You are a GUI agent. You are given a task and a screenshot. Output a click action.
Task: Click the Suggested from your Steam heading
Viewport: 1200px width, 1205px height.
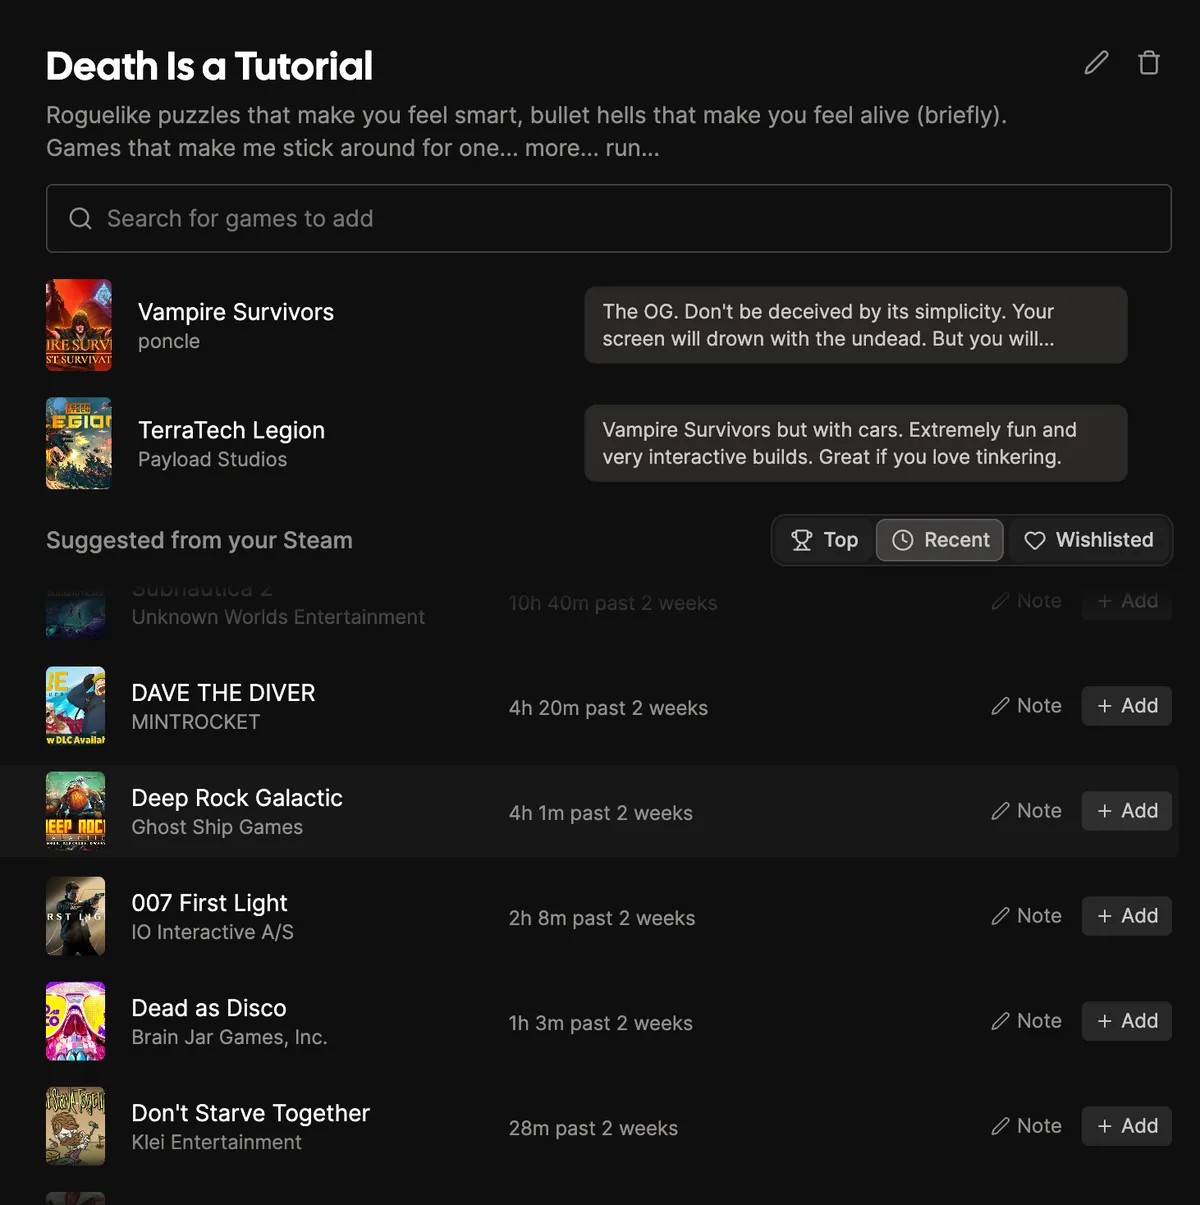click(x=199, y=540)
